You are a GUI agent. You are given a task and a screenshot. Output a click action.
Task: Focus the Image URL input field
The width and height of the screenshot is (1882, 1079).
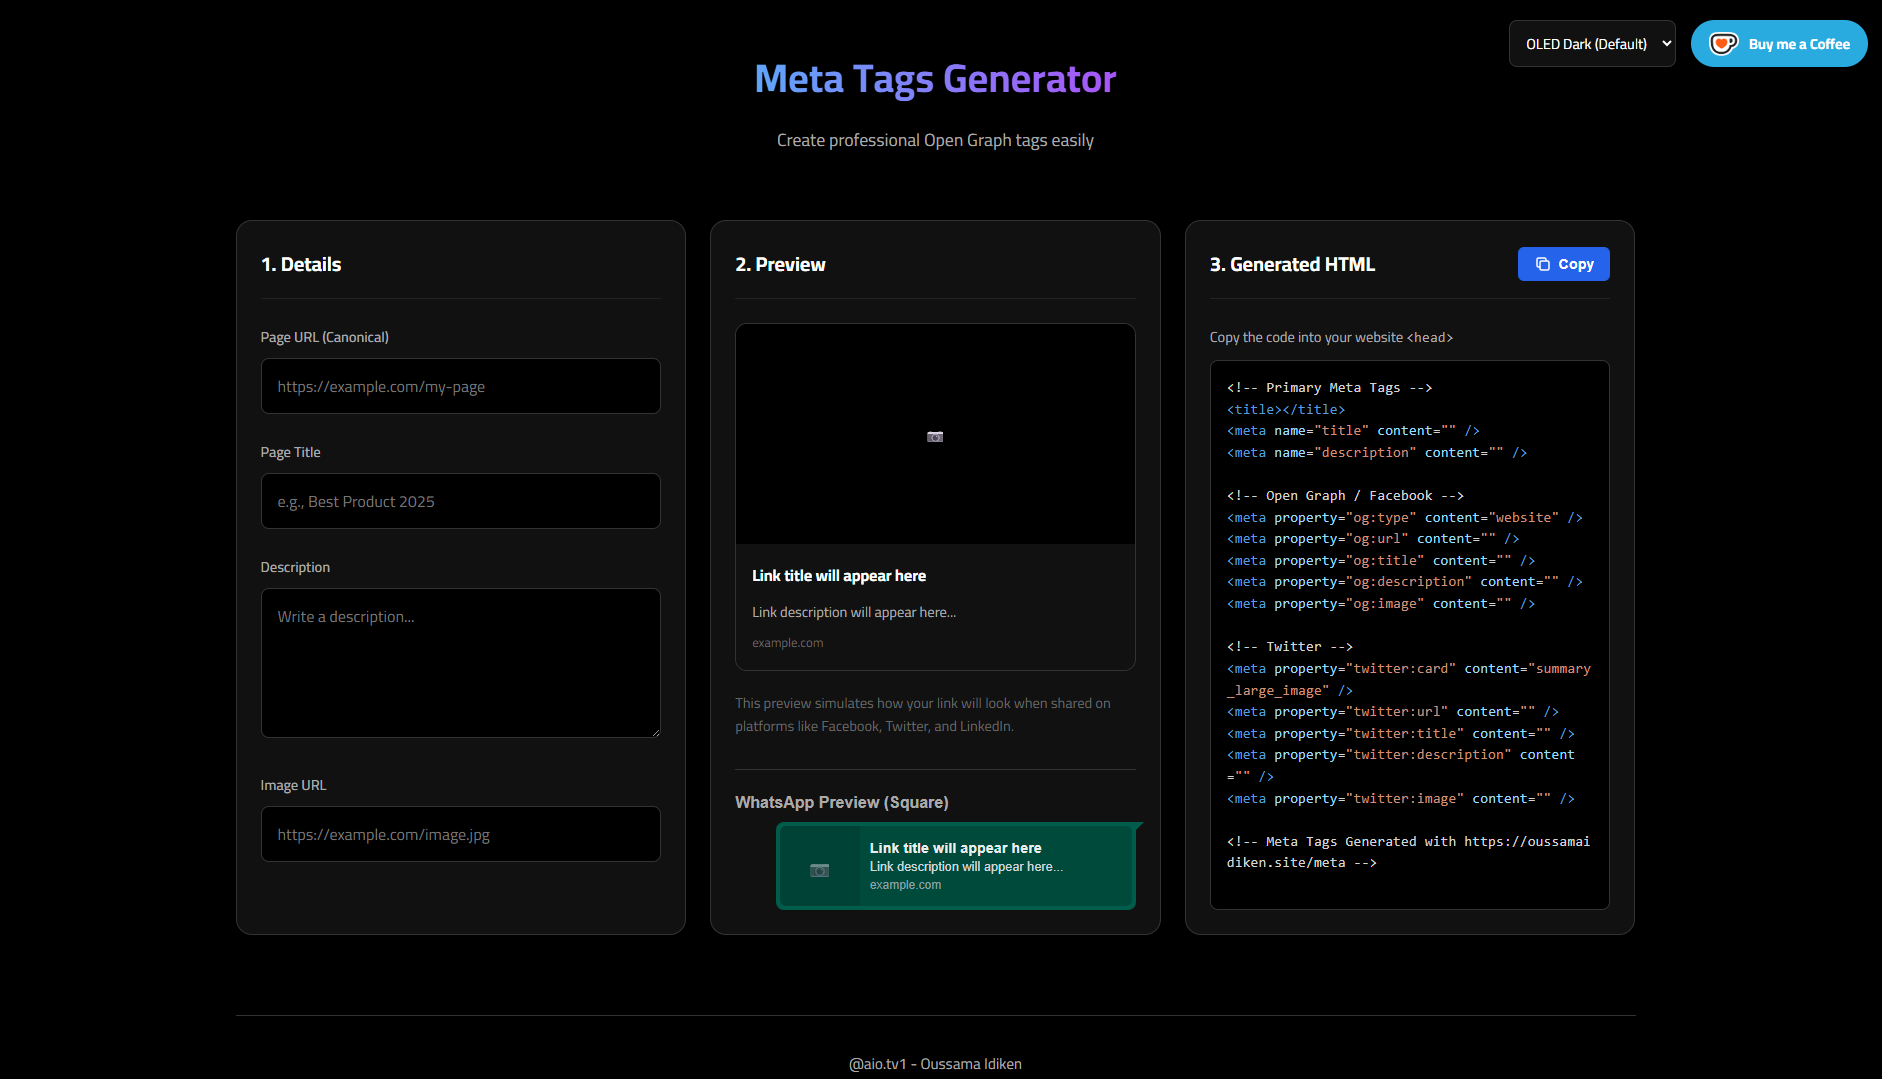point(460,833)
